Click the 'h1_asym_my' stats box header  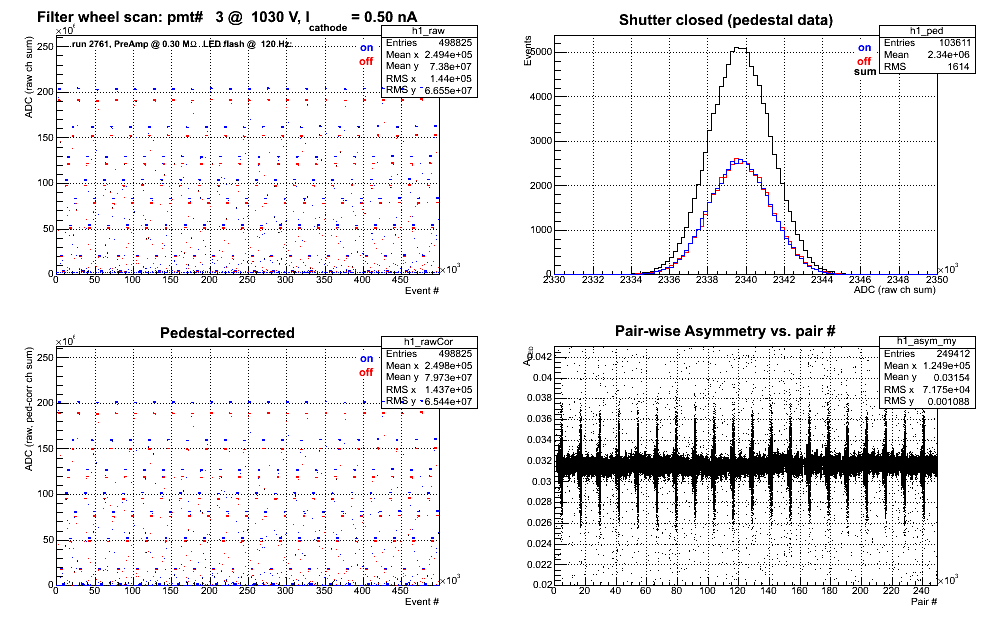[927, 341]
